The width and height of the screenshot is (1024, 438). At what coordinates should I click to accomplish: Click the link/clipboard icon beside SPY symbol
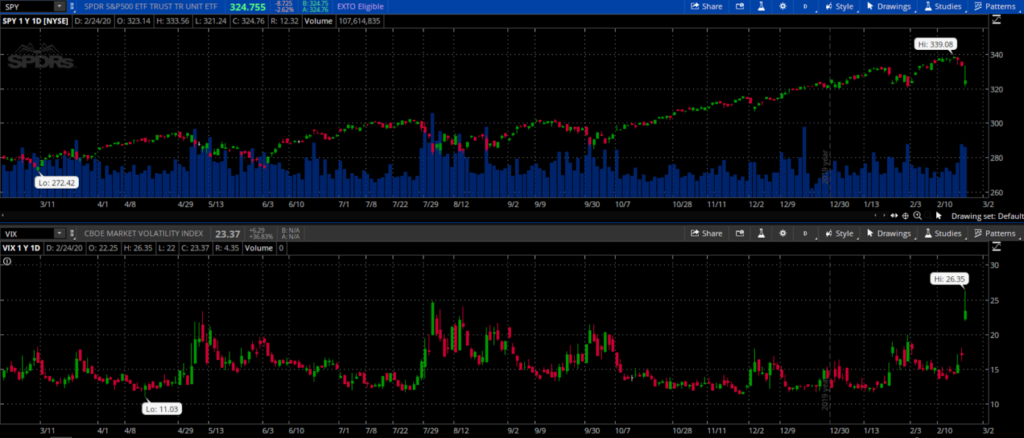point(72,7)
